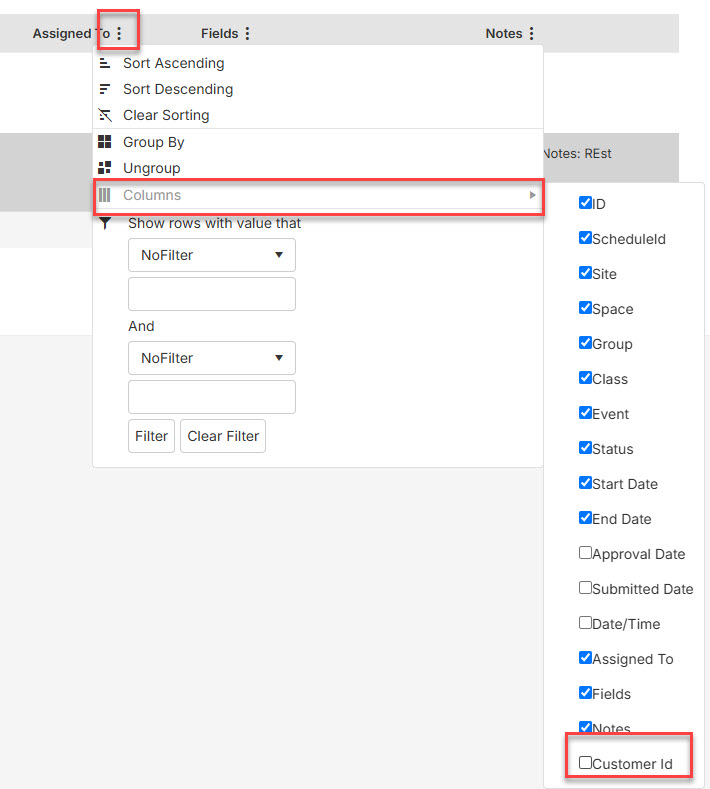
Task: Open the second NoFilter dropdown below And
Action: pos(212,358)
